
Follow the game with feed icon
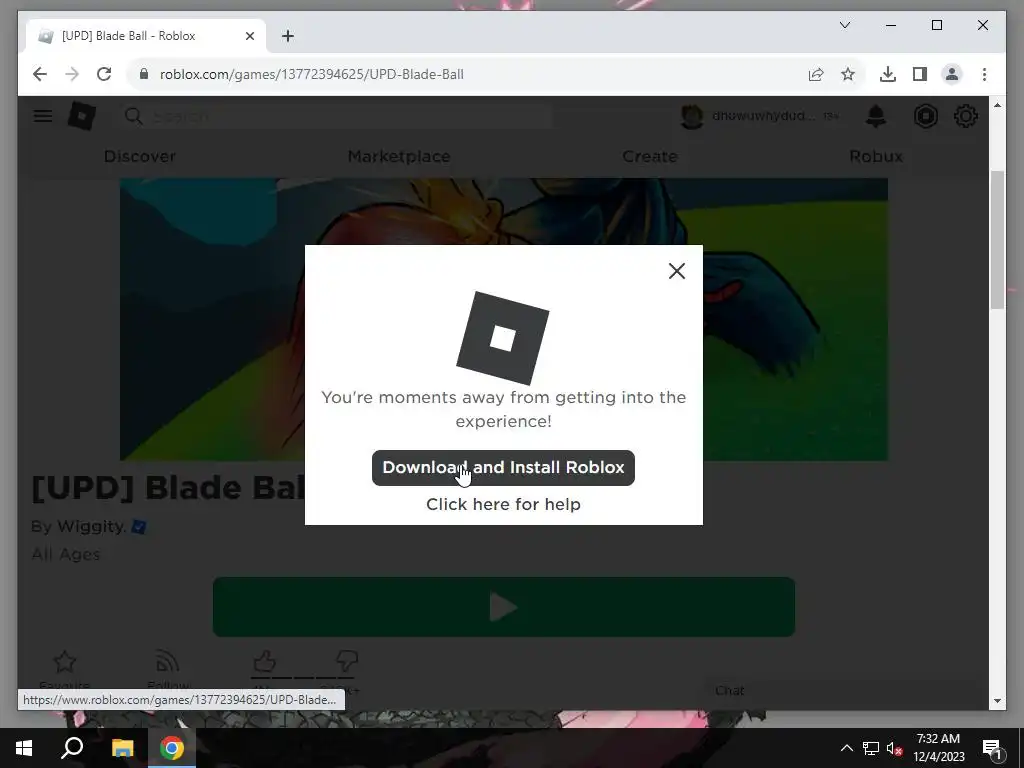coord(168,662)
